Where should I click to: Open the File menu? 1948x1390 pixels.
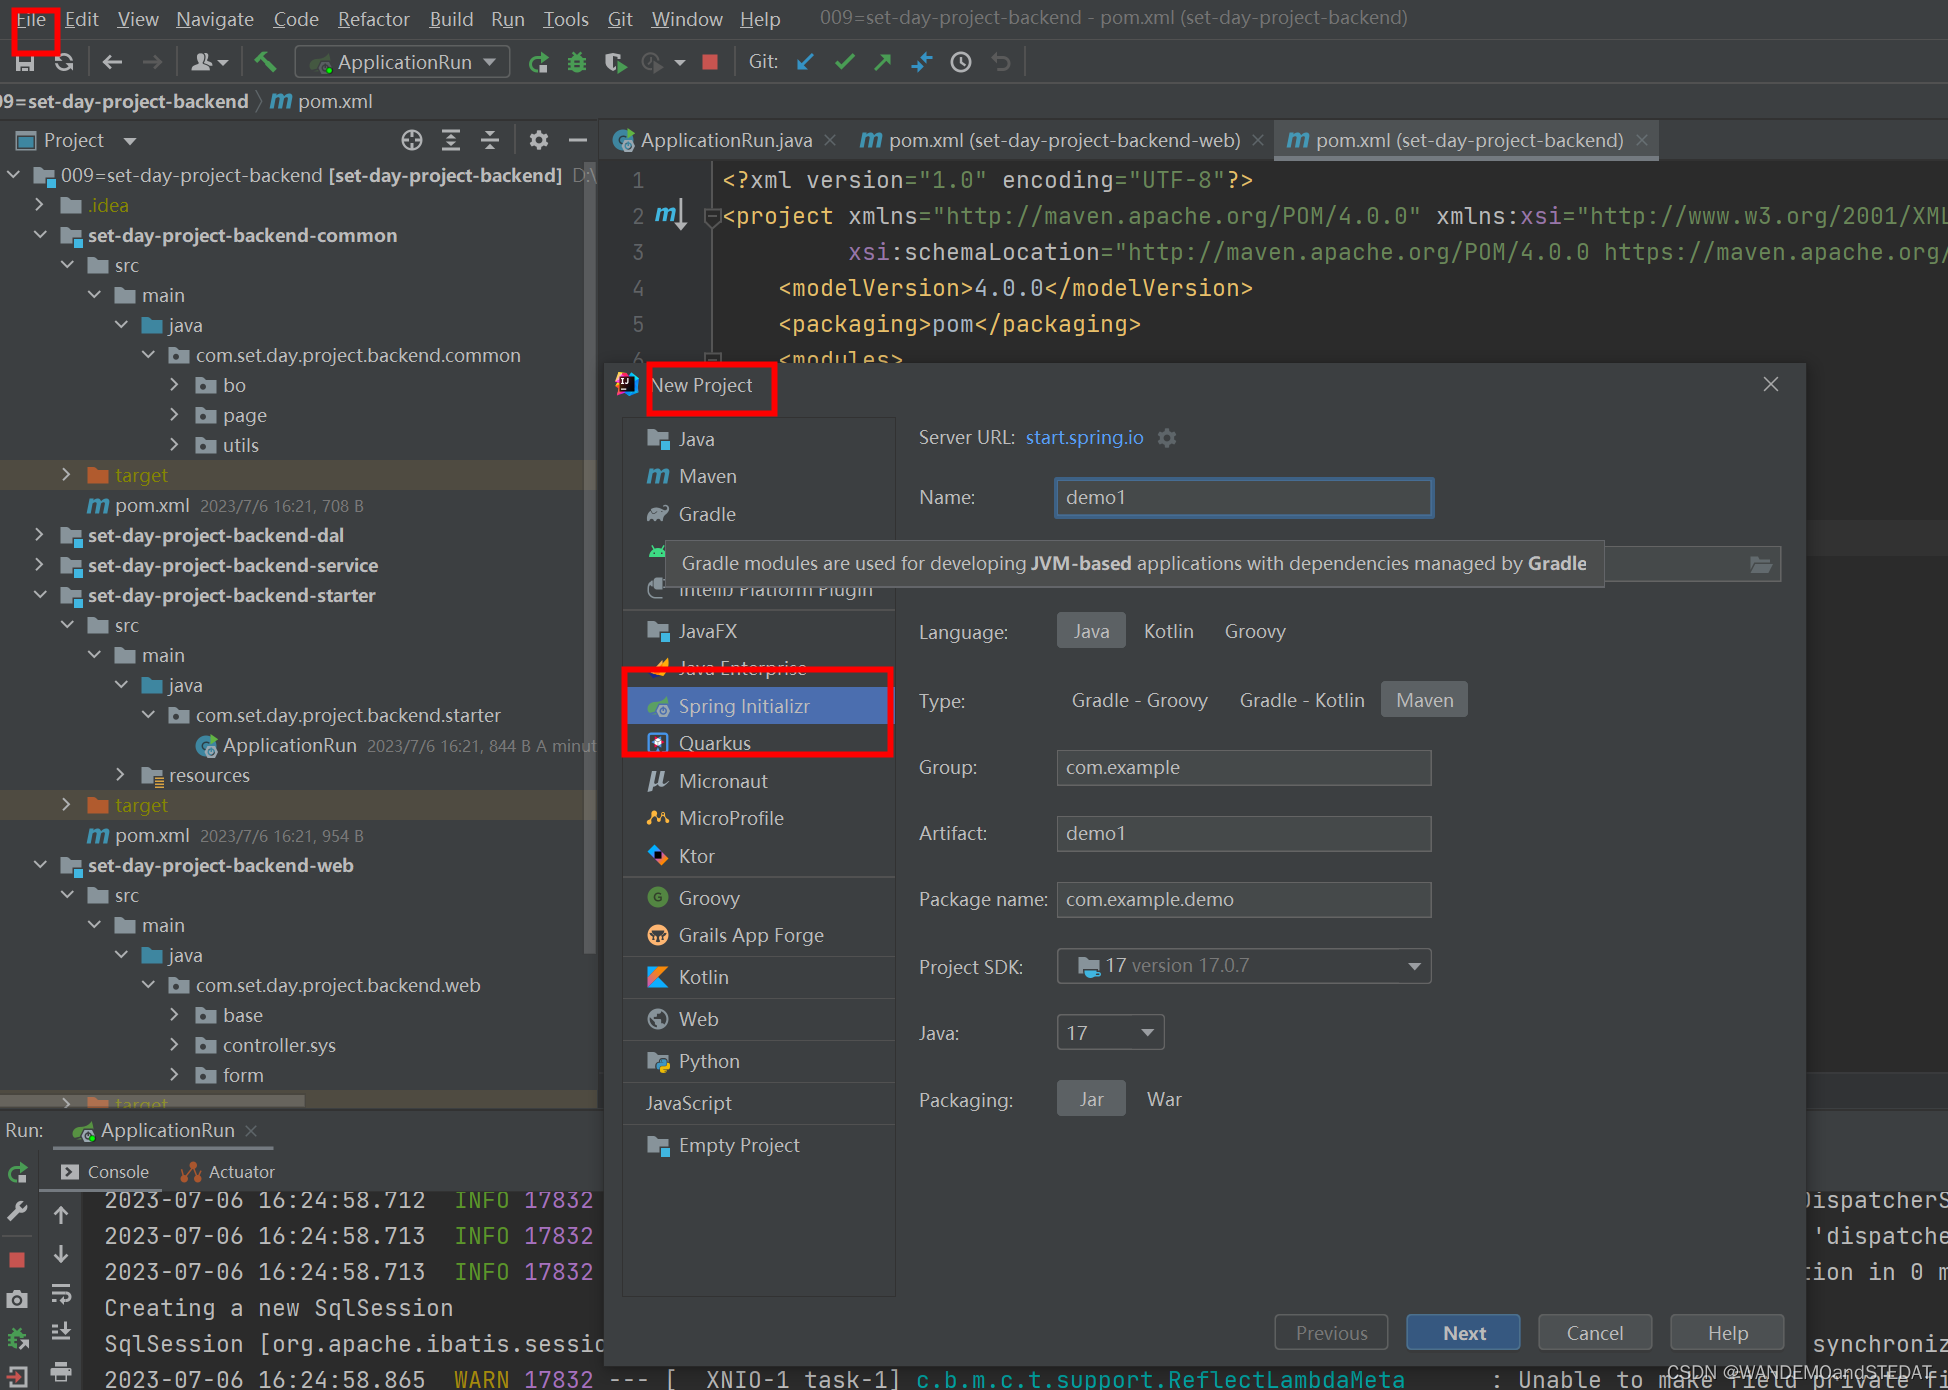[31, 19]
